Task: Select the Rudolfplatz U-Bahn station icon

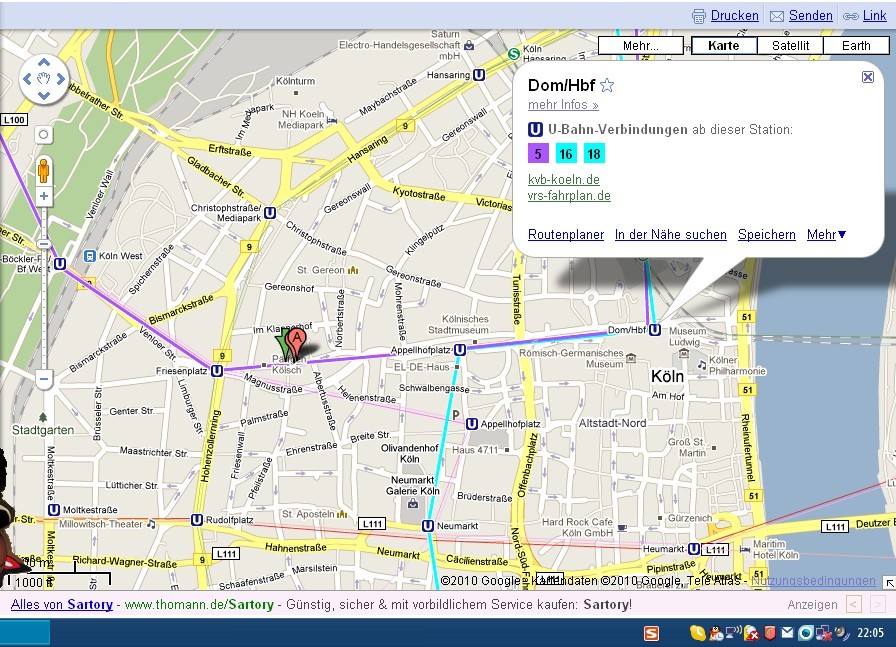Action: click(197, 520)
